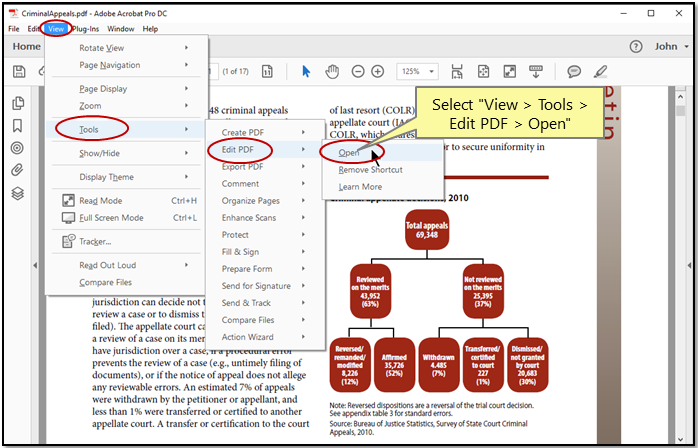This screenshot has width=698, height=448.
Task: Select Tools in the View menu
Action: click(126, 129)
